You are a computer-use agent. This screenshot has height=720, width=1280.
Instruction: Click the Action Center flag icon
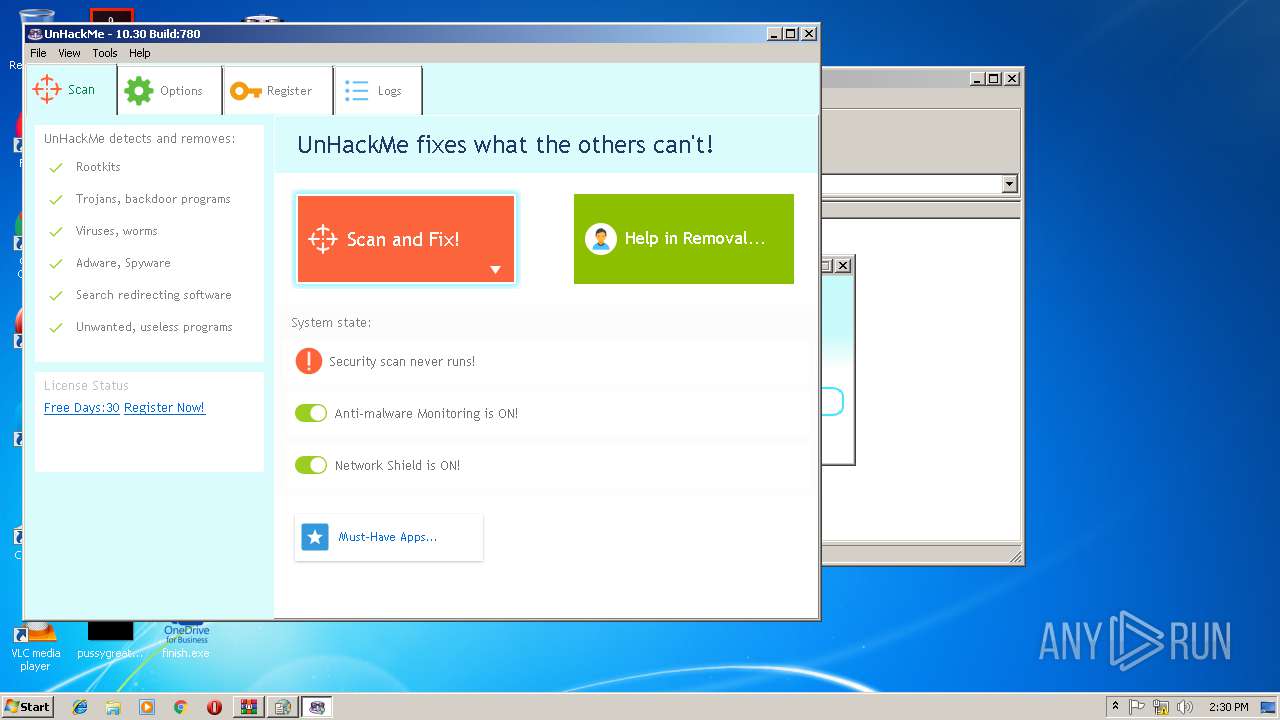coord(1137,707)
